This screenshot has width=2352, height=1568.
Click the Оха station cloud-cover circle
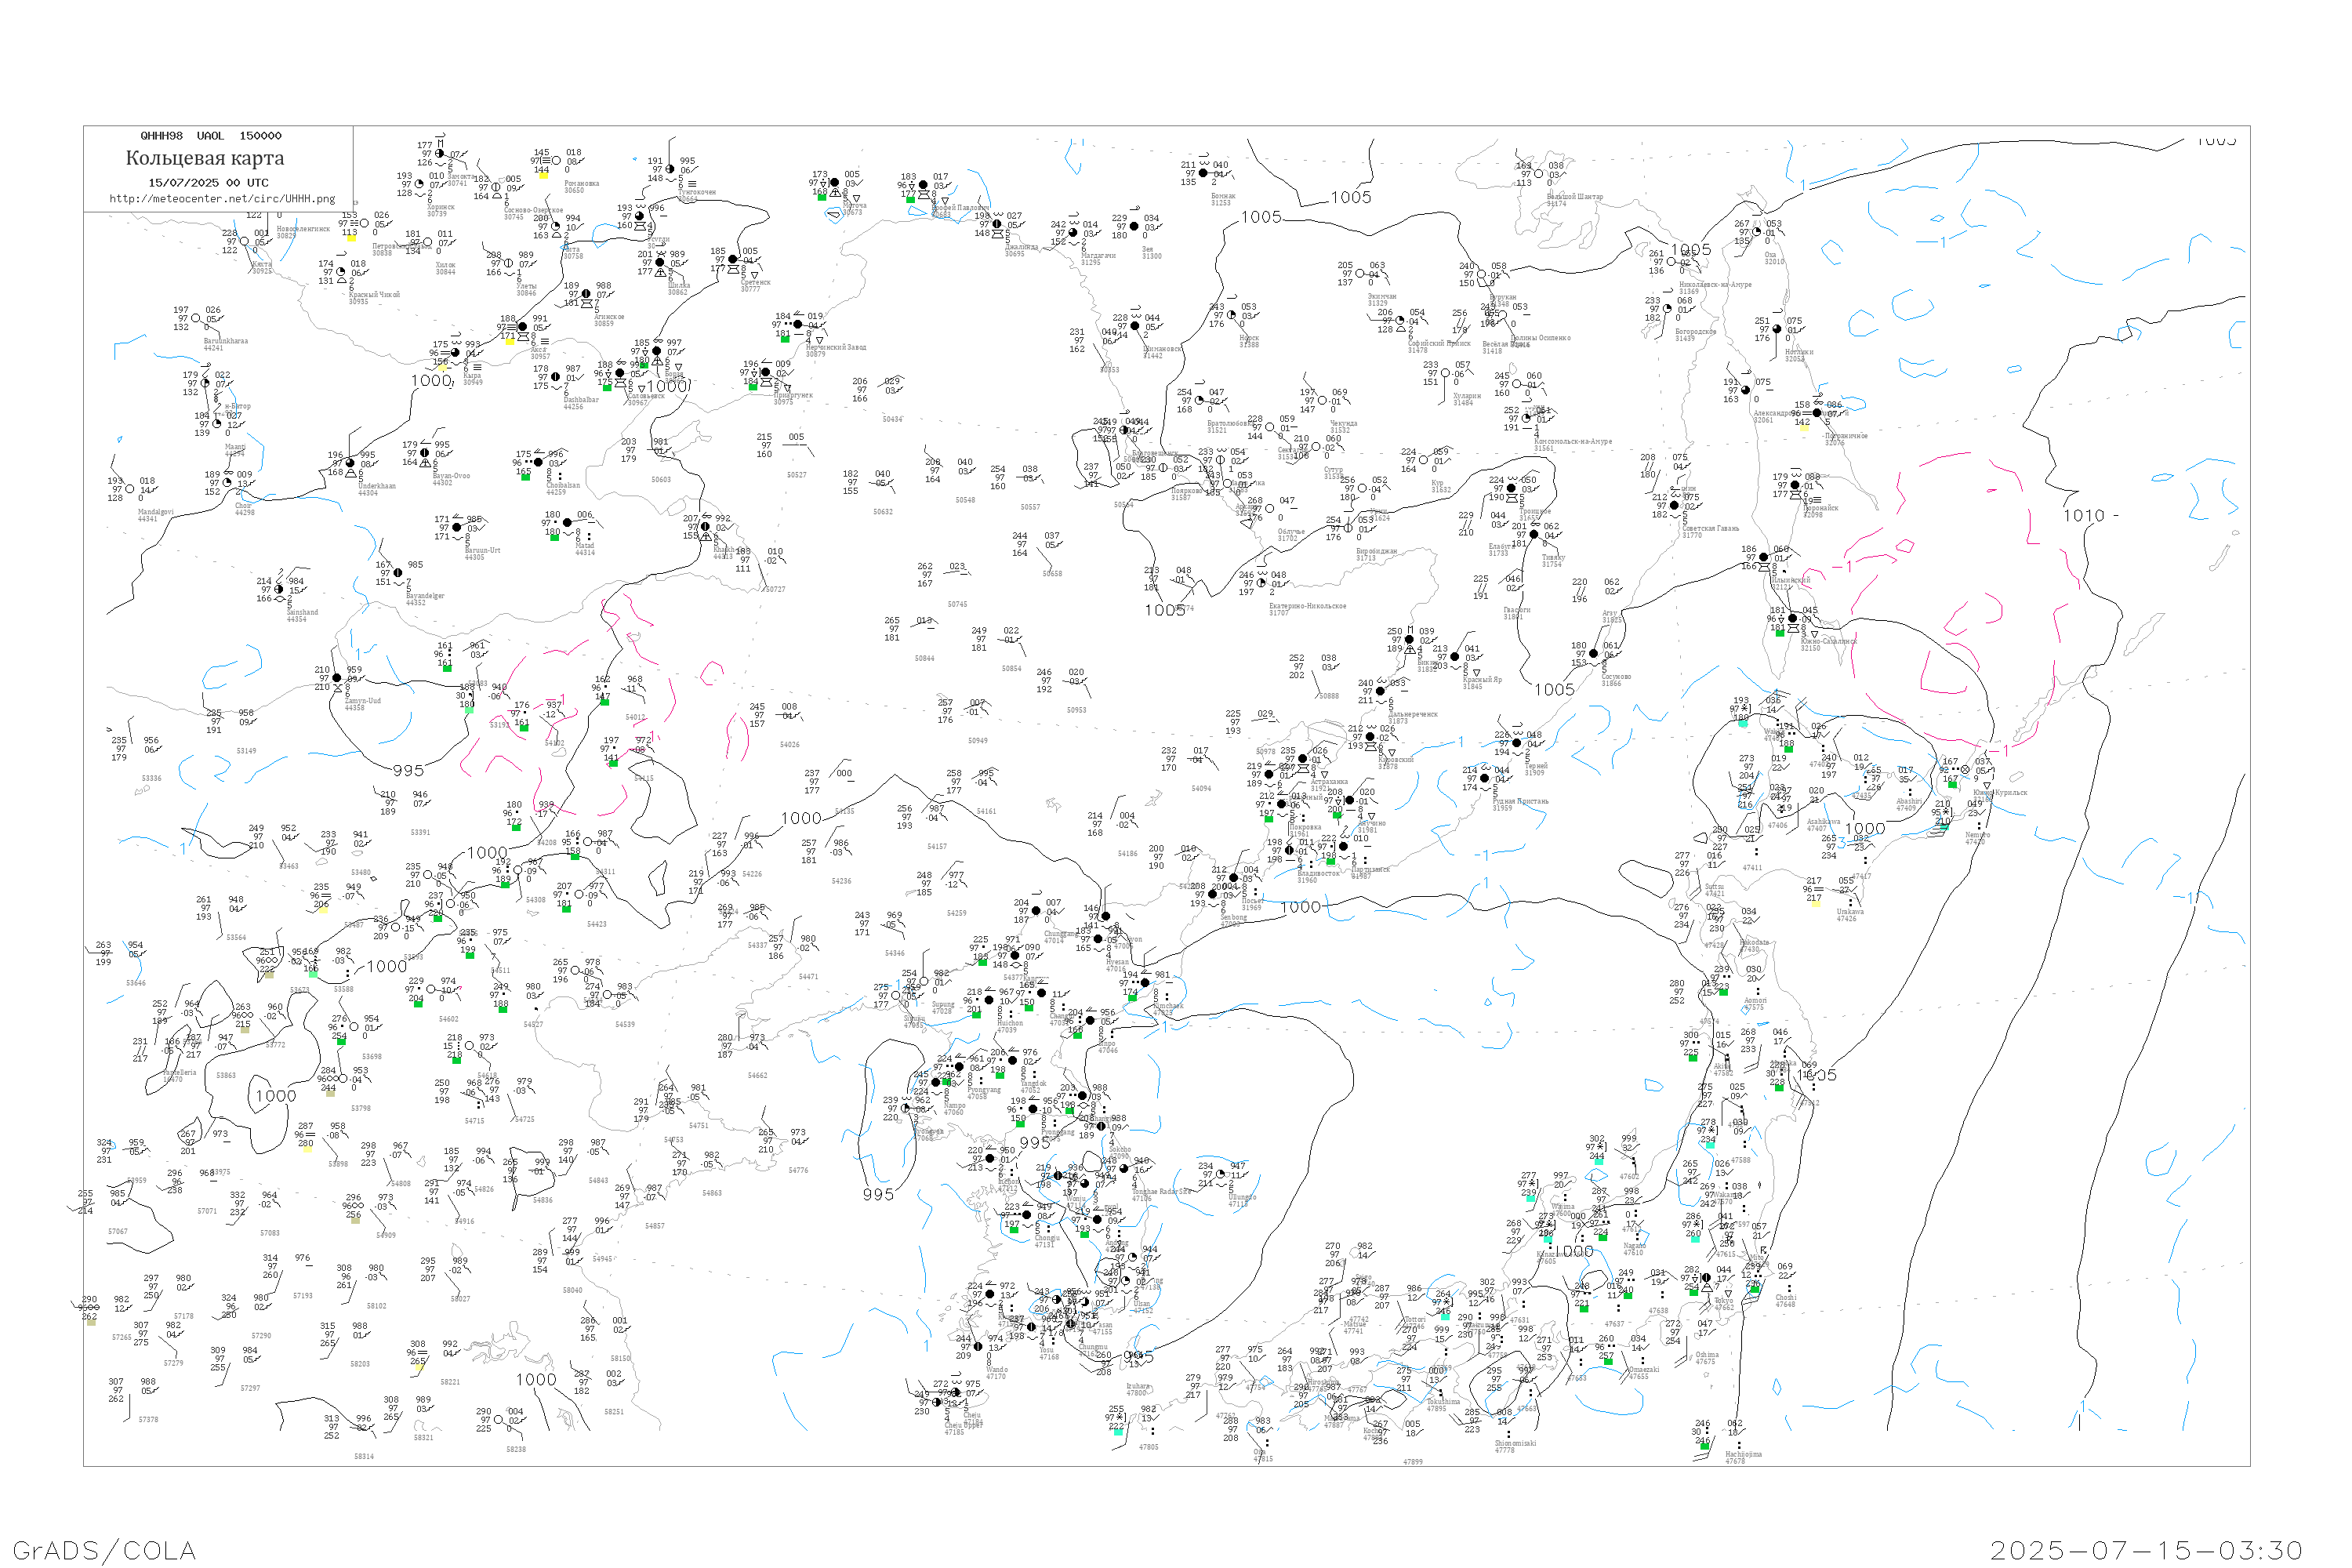point(1757,232)
